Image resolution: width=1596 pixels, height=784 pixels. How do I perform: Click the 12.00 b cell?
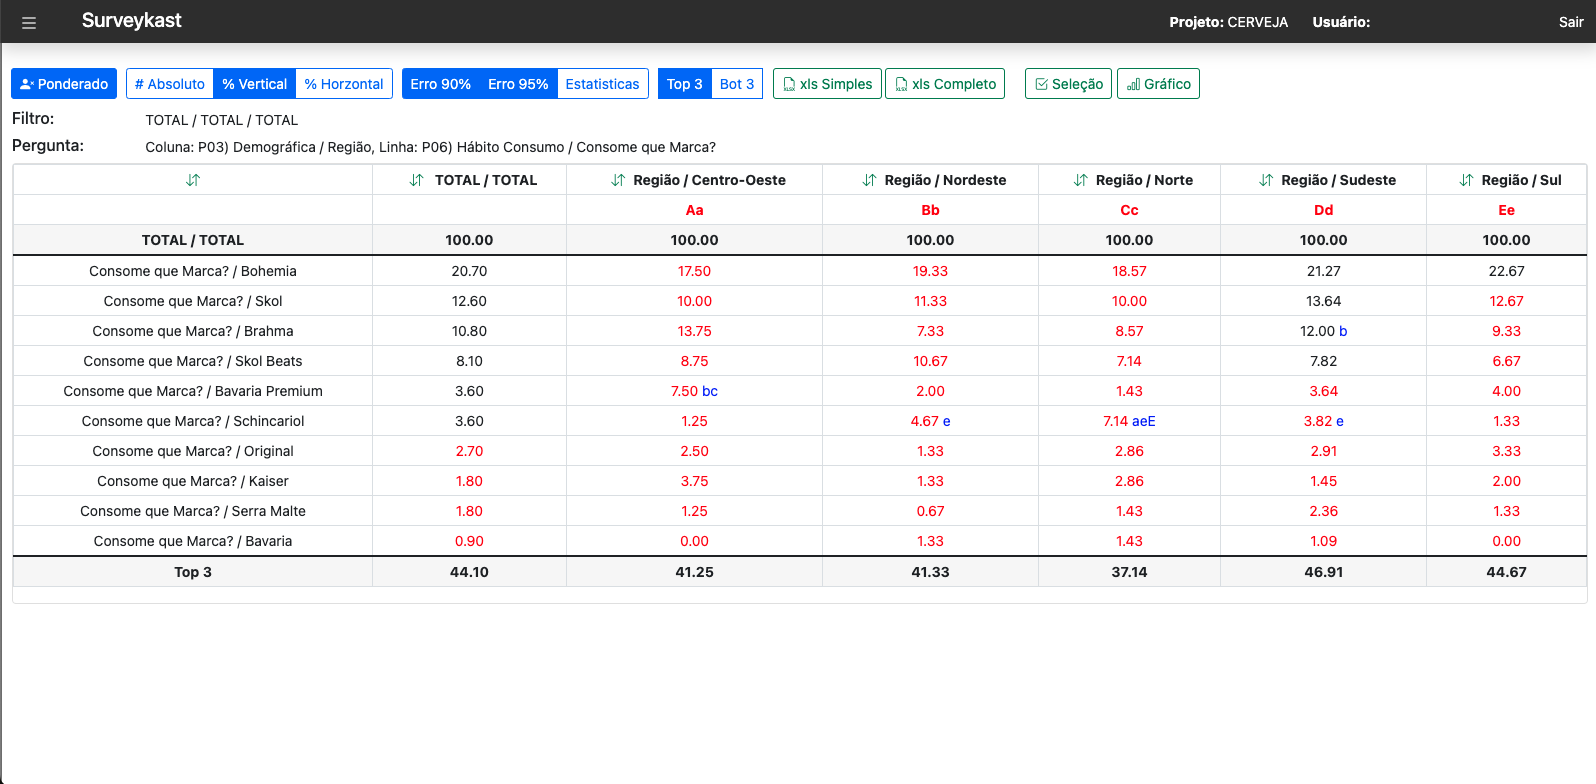point(1323,331)
